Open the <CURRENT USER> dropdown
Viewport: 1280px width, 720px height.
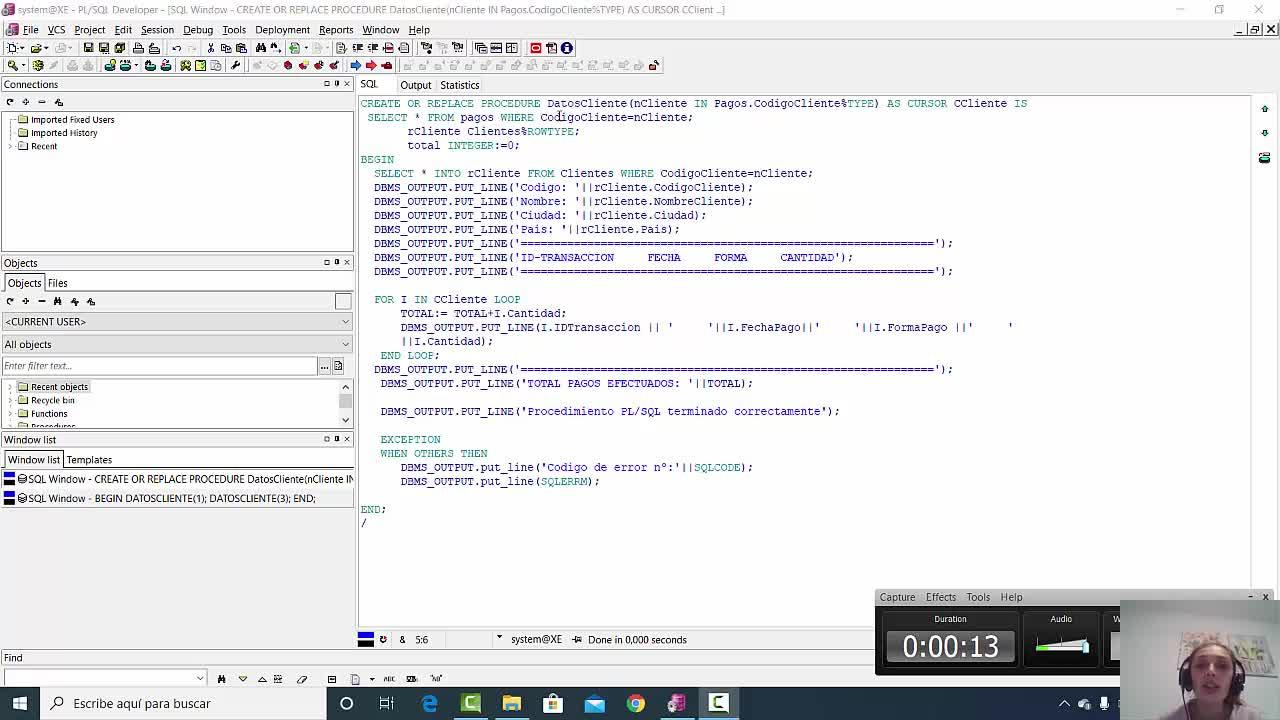[177, 322]
